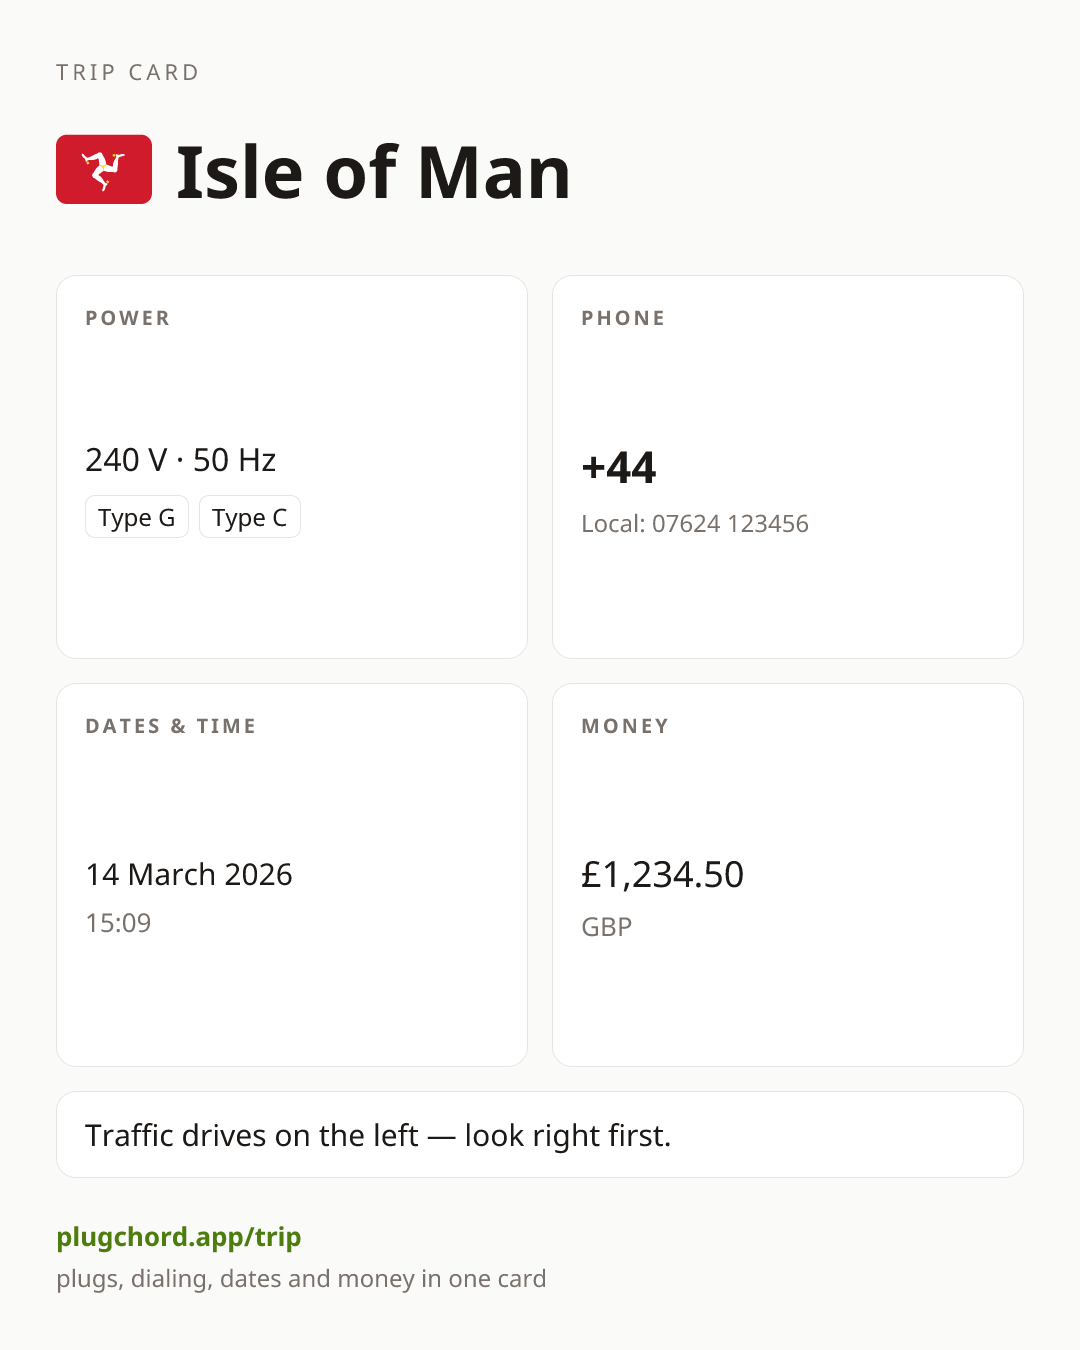Click the Isle of Man flag icon

(x=104, y=170)
